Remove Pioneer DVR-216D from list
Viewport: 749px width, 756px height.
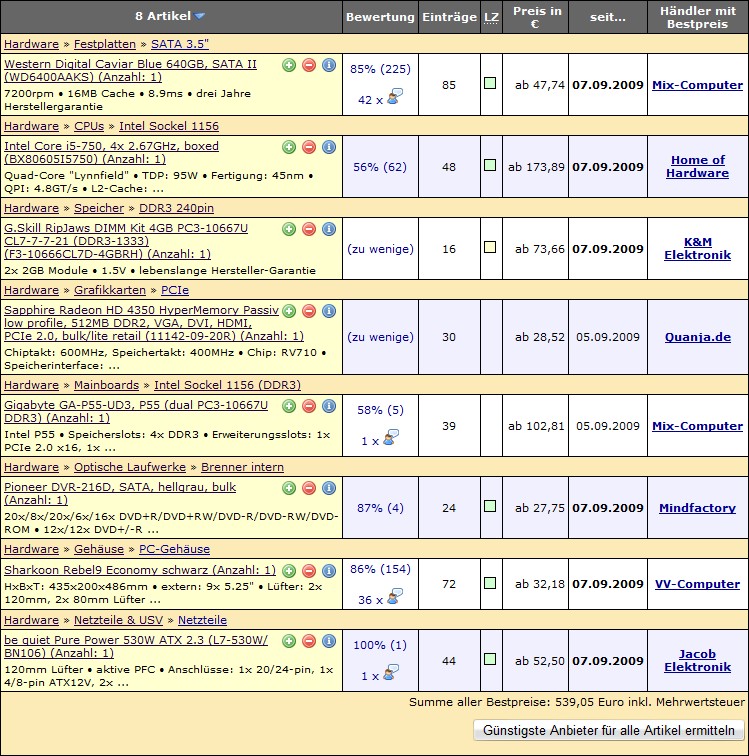pyautogui.click(x=309, y=488)
